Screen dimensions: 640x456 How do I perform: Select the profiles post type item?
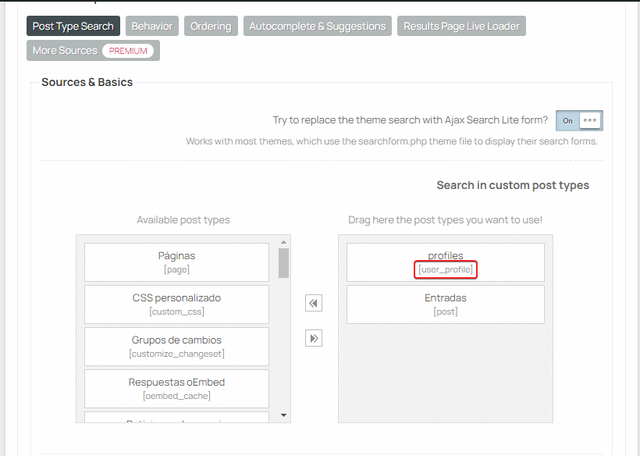tap(445, 262)
